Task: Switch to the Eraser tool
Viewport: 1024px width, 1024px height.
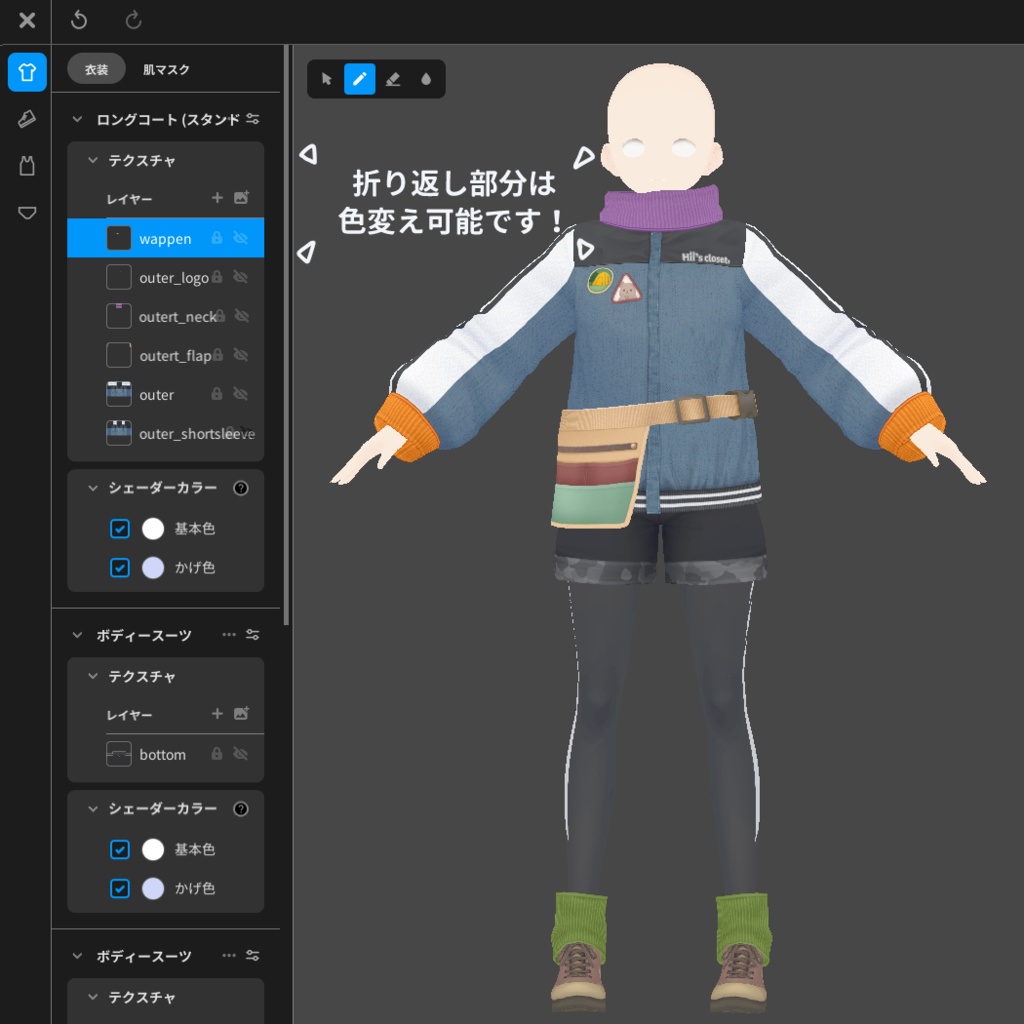Action: [x=392, y=79]
